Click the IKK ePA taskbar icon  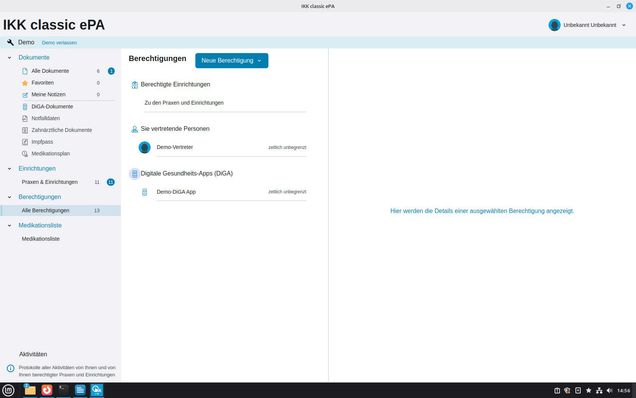point(97,390)
